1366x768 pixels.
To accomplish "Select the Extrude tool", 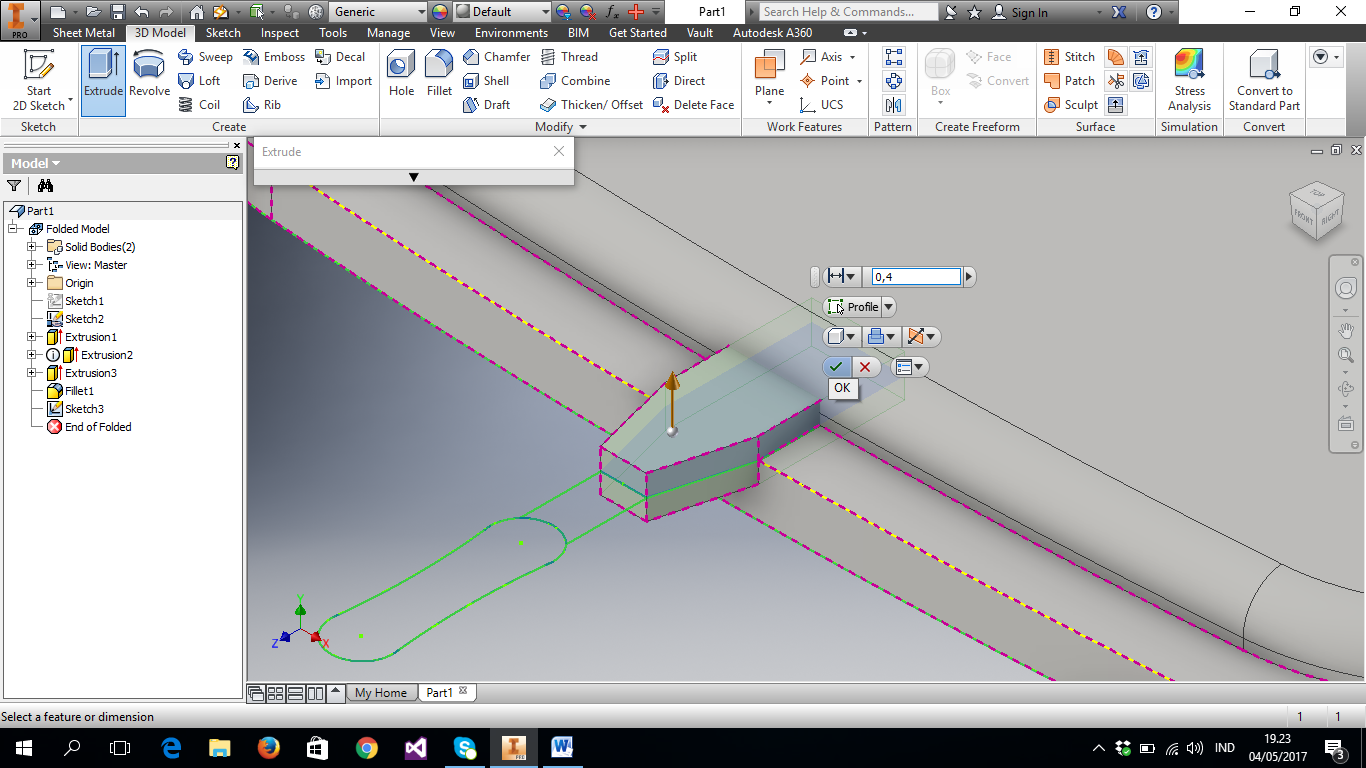I will 103,80.
